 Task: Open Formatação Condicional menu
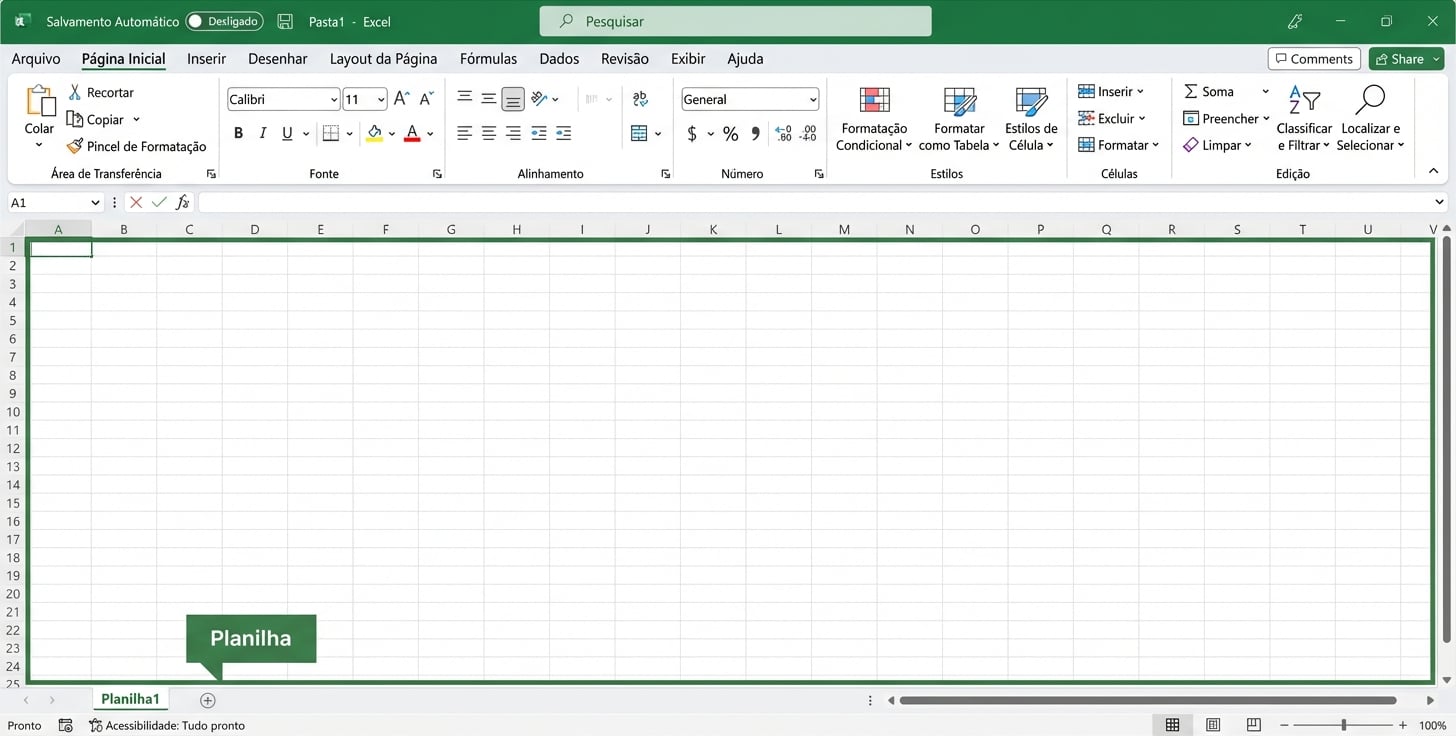pos(874,119)
